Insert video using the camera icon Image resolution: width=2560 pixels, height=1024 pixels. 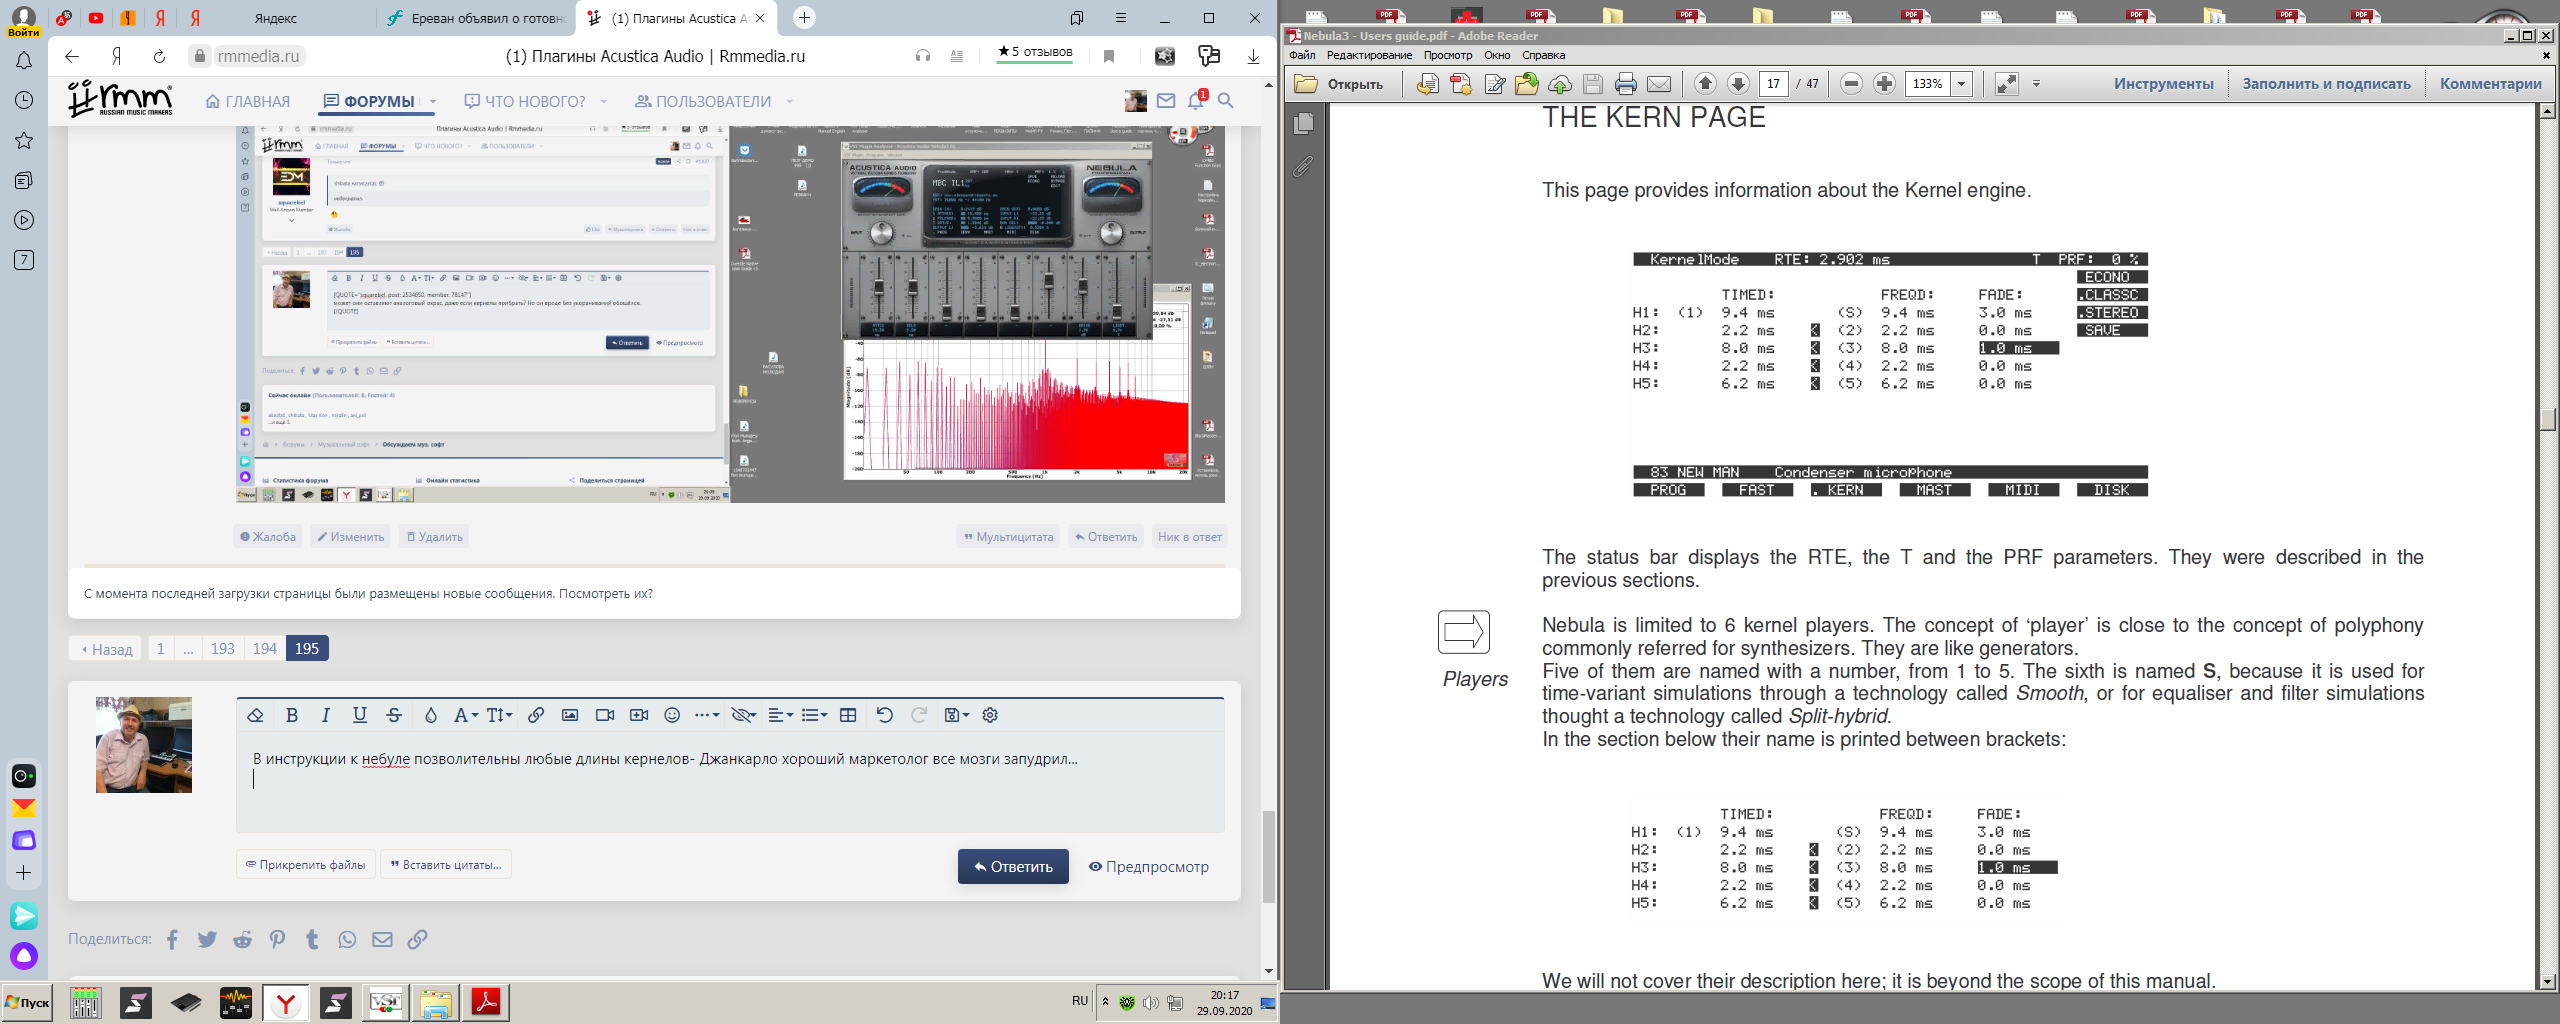[605, 715]
